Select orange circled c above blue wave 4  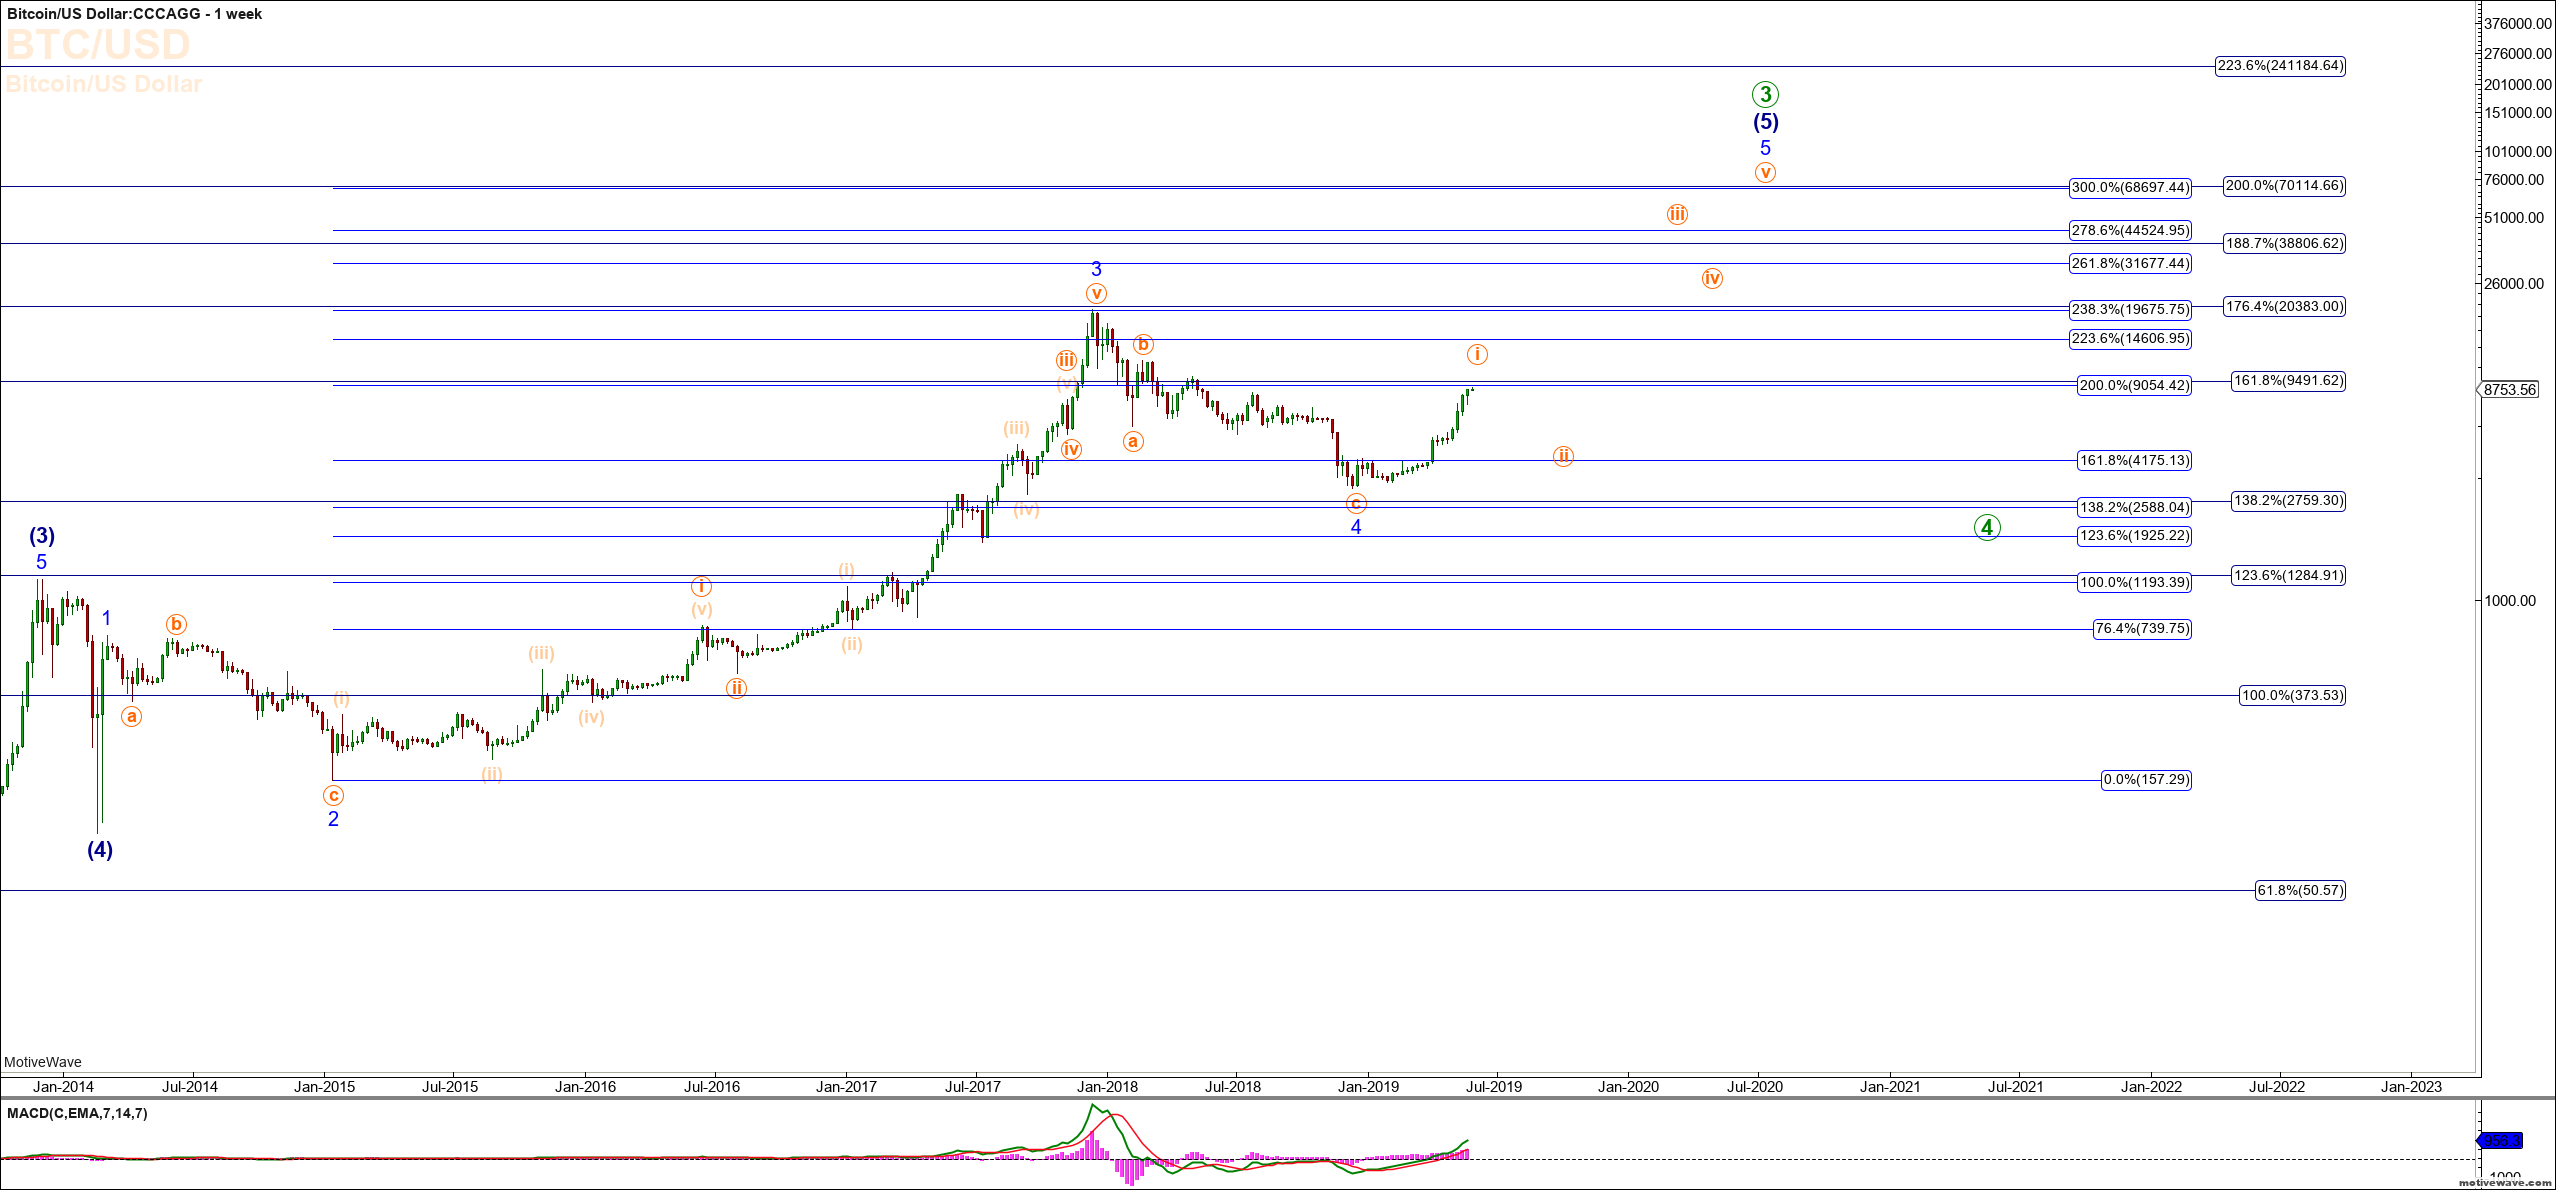[x=1356, y=503]
